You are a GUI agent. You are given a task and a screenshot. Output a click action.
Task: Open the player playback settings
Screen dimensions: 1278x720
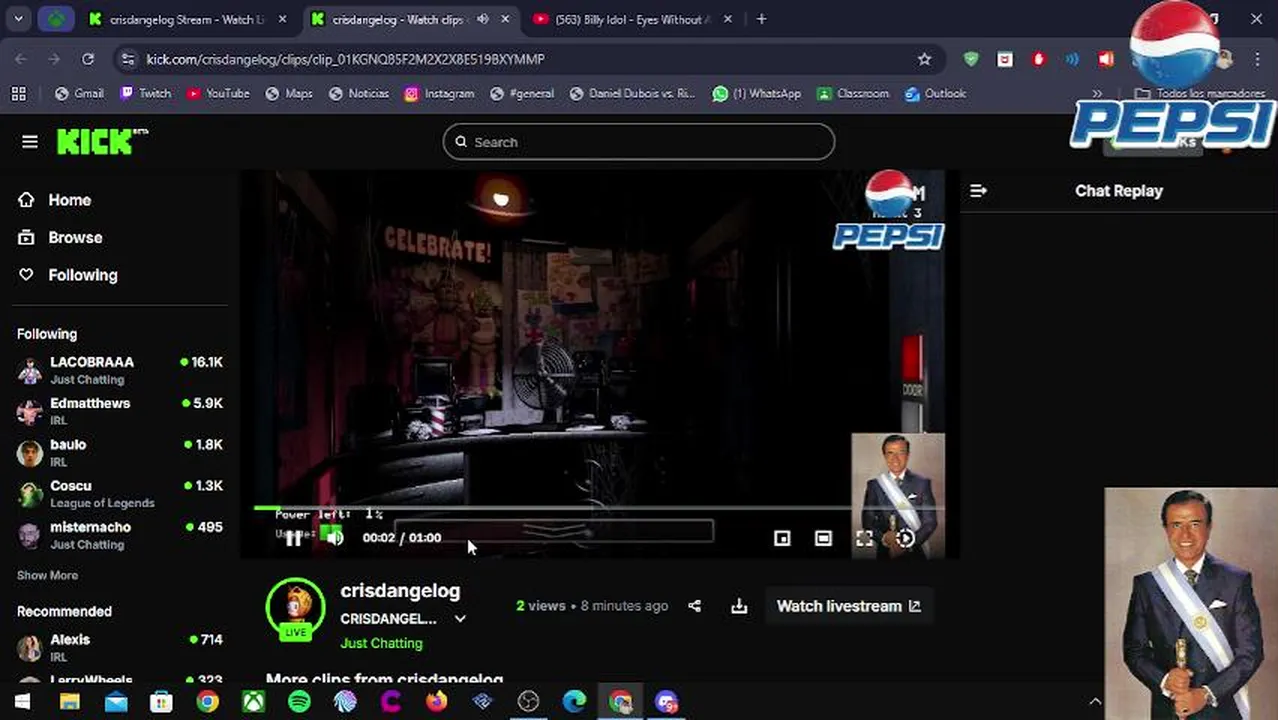tap(905, 538)
